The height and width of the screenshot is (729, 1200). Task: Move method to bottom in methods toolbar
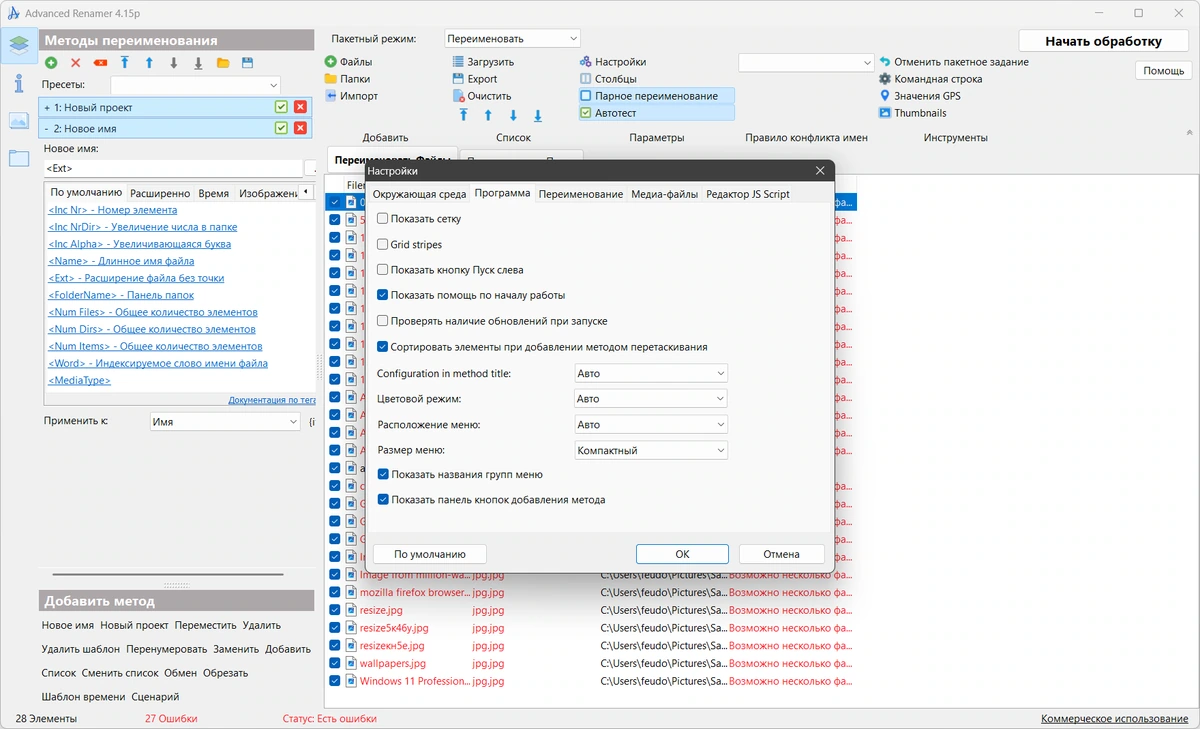tap(198, 63)
